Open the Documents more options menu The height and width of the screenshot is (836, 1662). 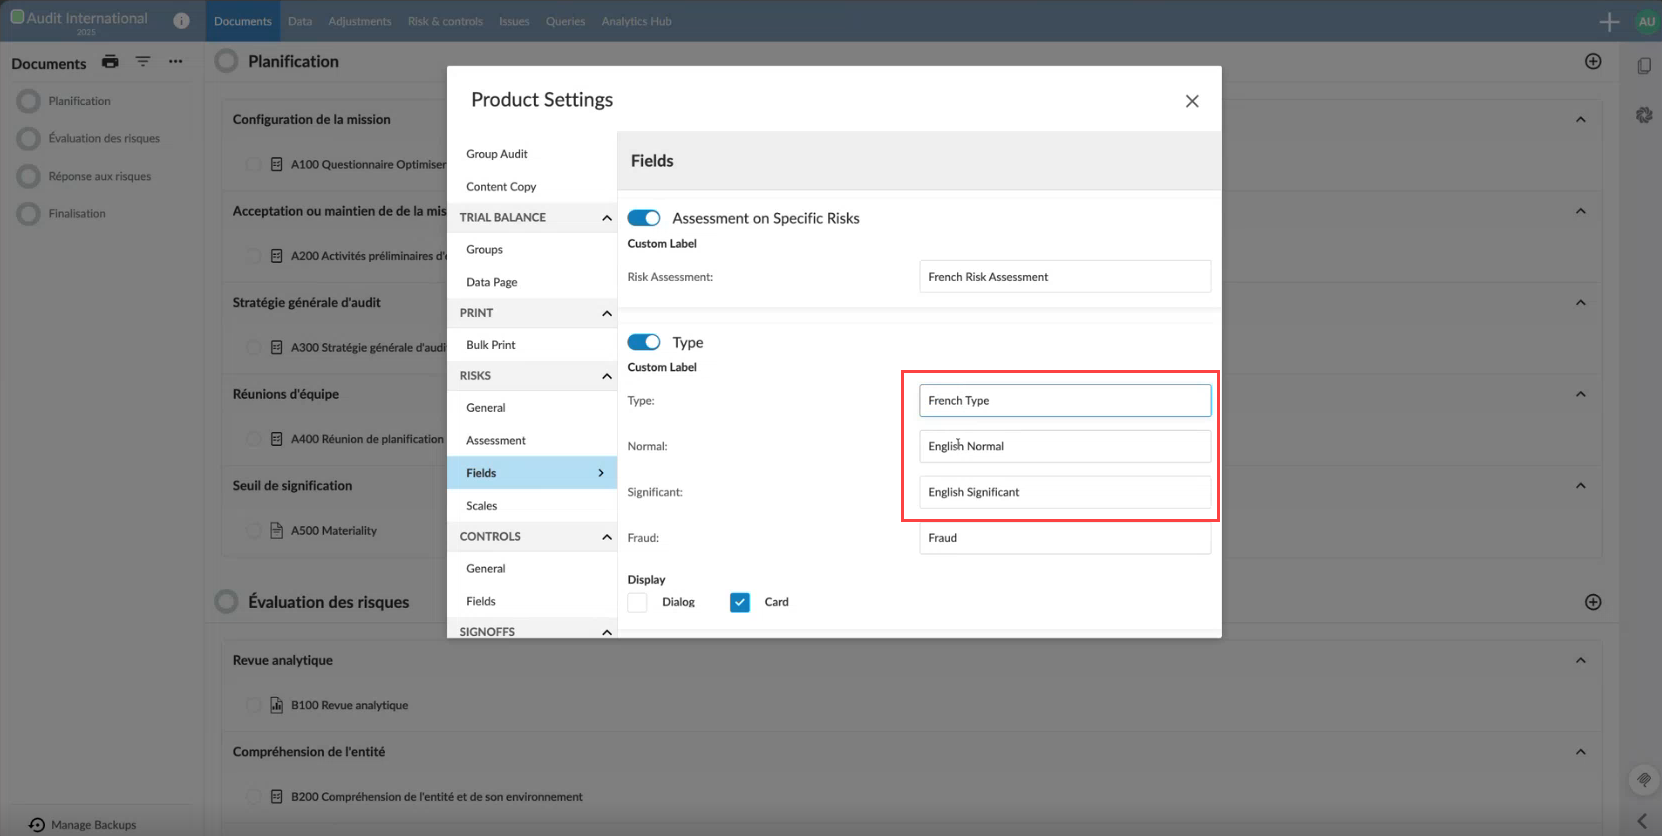(176, 62)
